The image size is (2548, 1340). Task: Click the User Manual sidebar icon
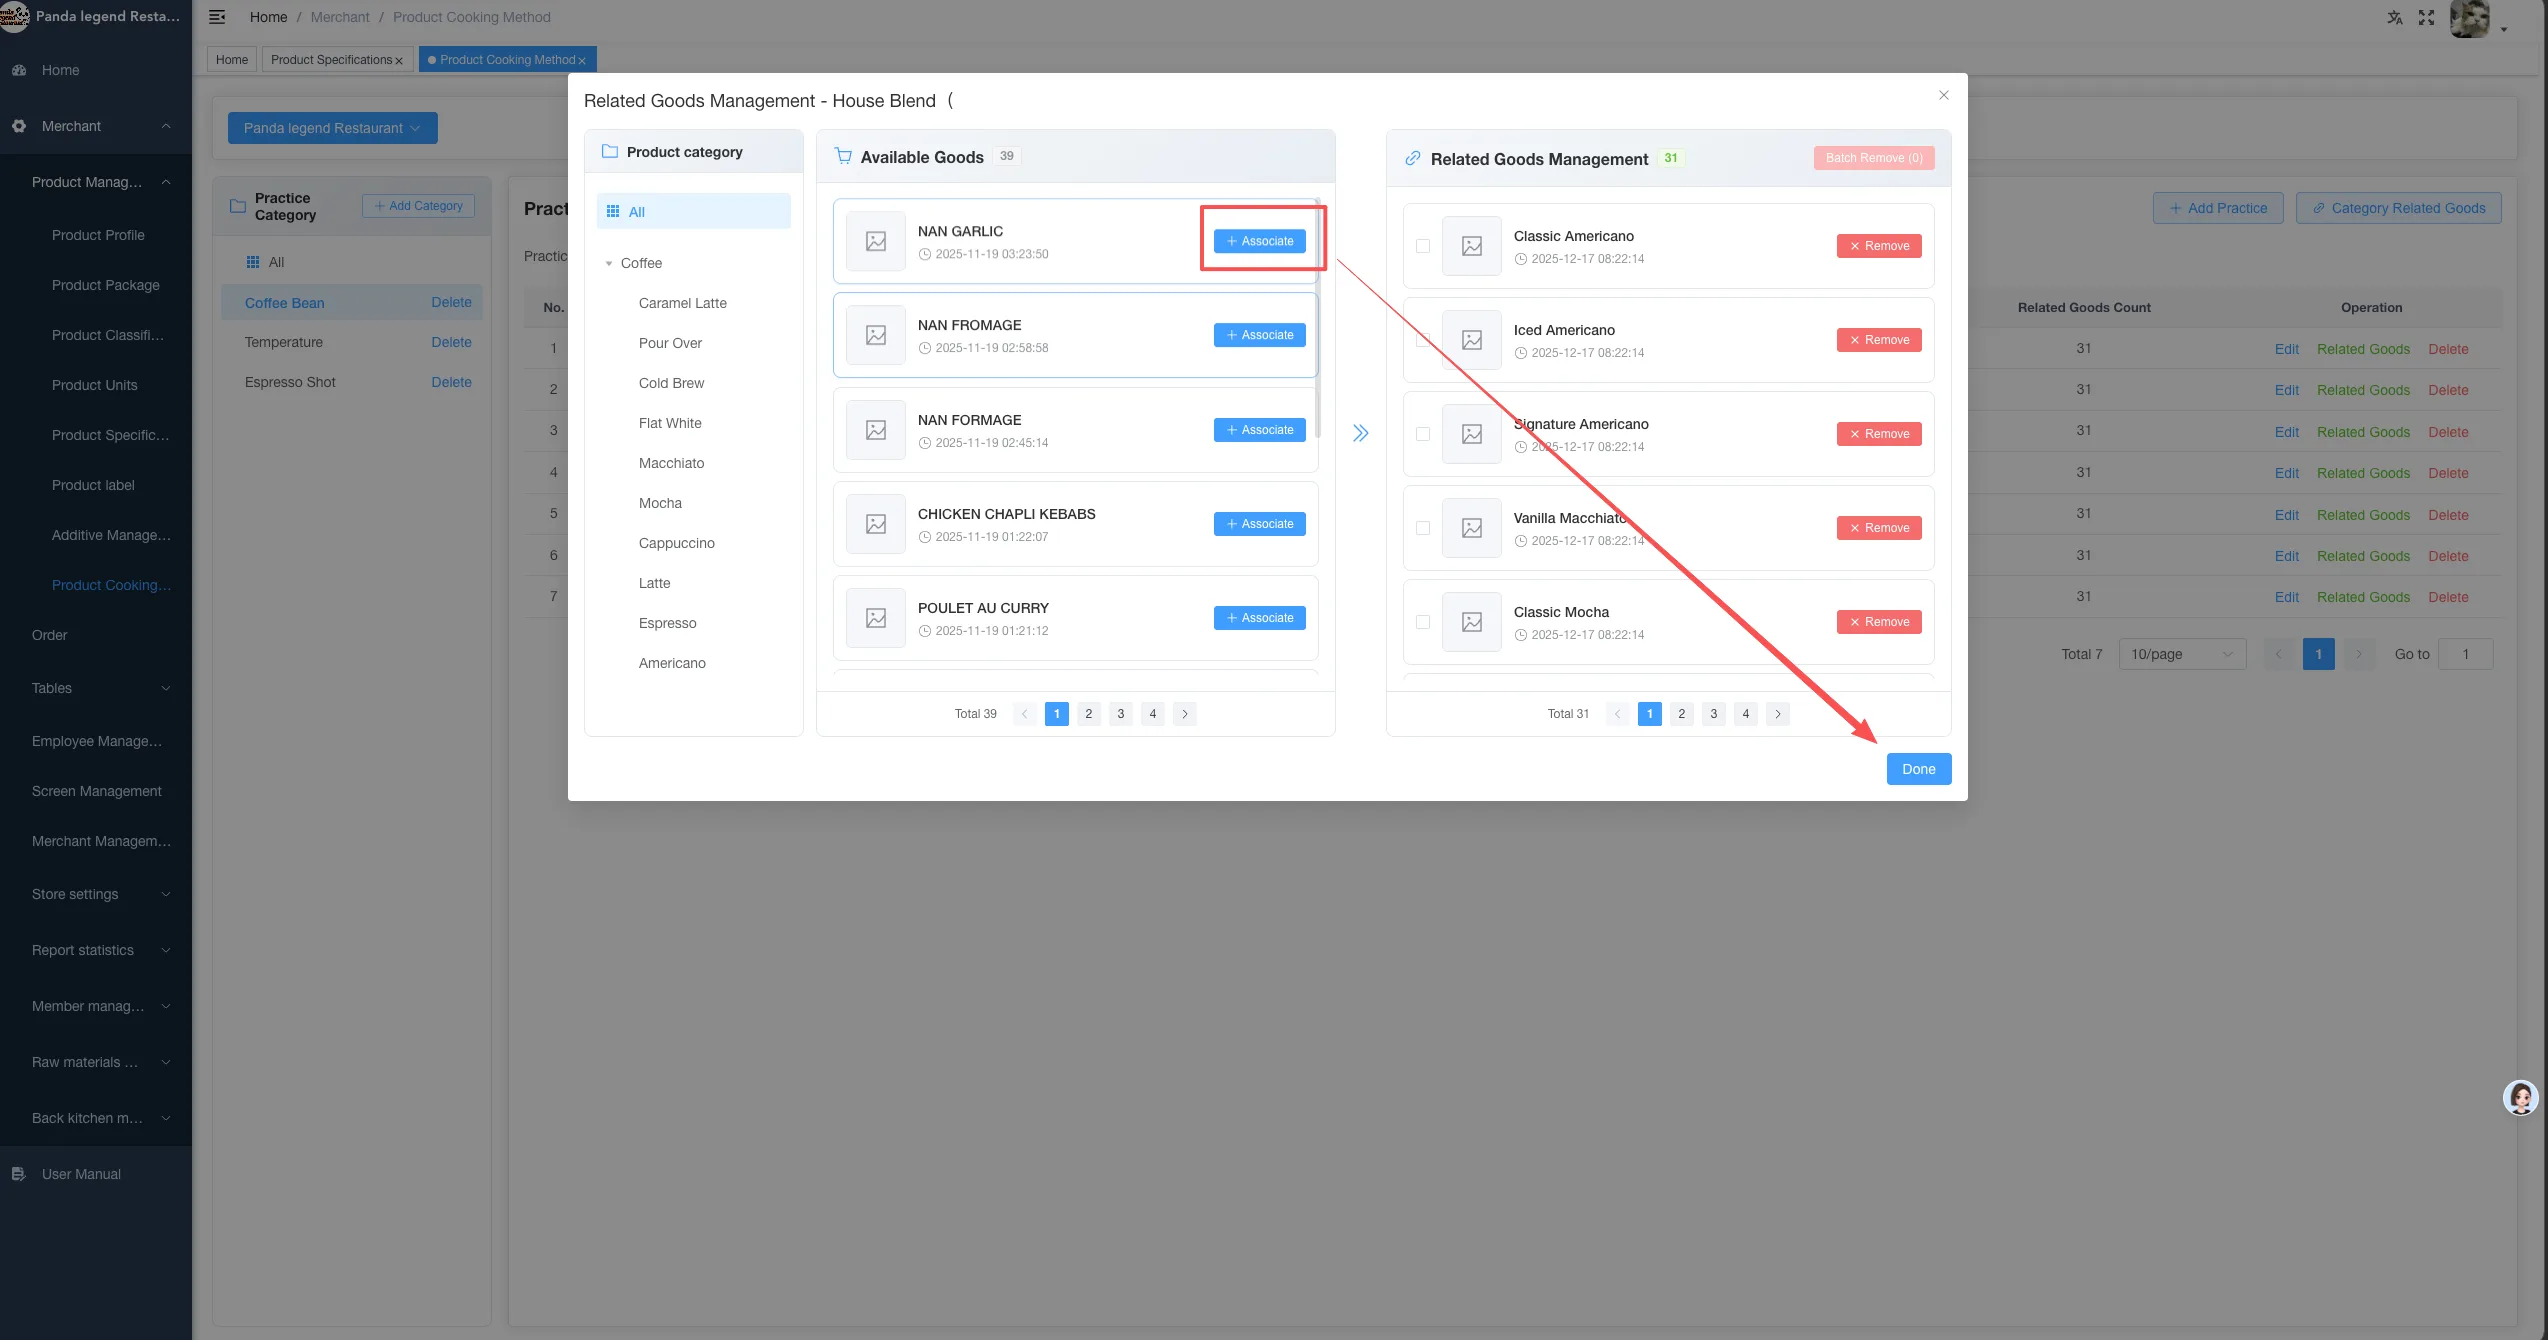tap(18, 1174)
